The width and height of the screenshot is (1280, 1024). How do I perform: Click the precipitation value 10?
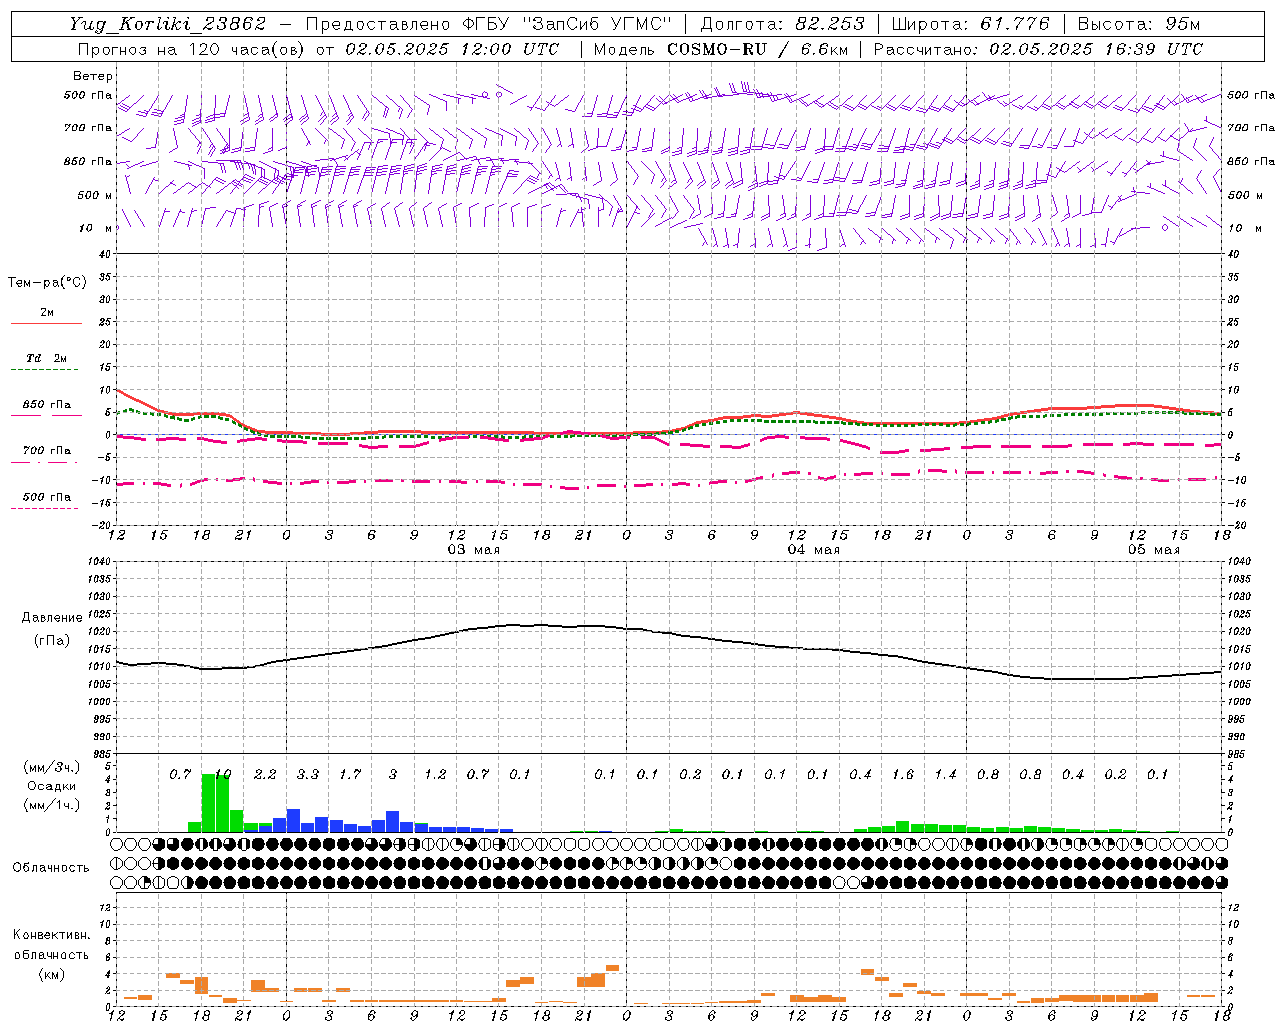[x=222, y=774]
